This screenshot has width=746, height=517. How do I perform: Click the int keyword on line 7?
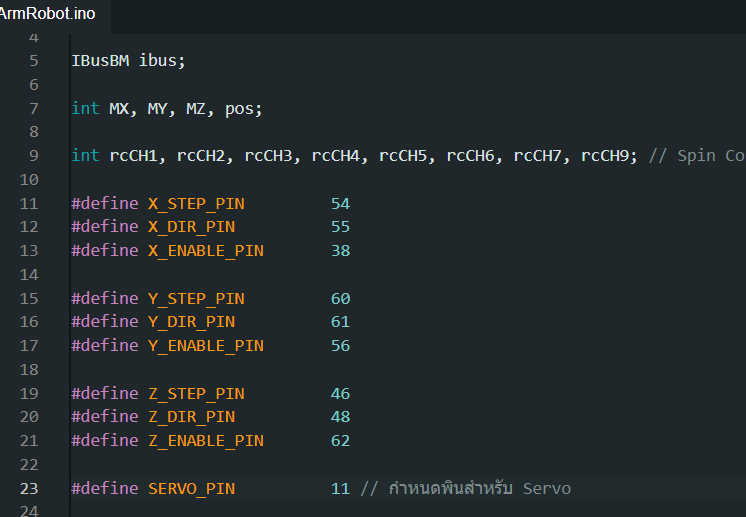tap(85, 108)
